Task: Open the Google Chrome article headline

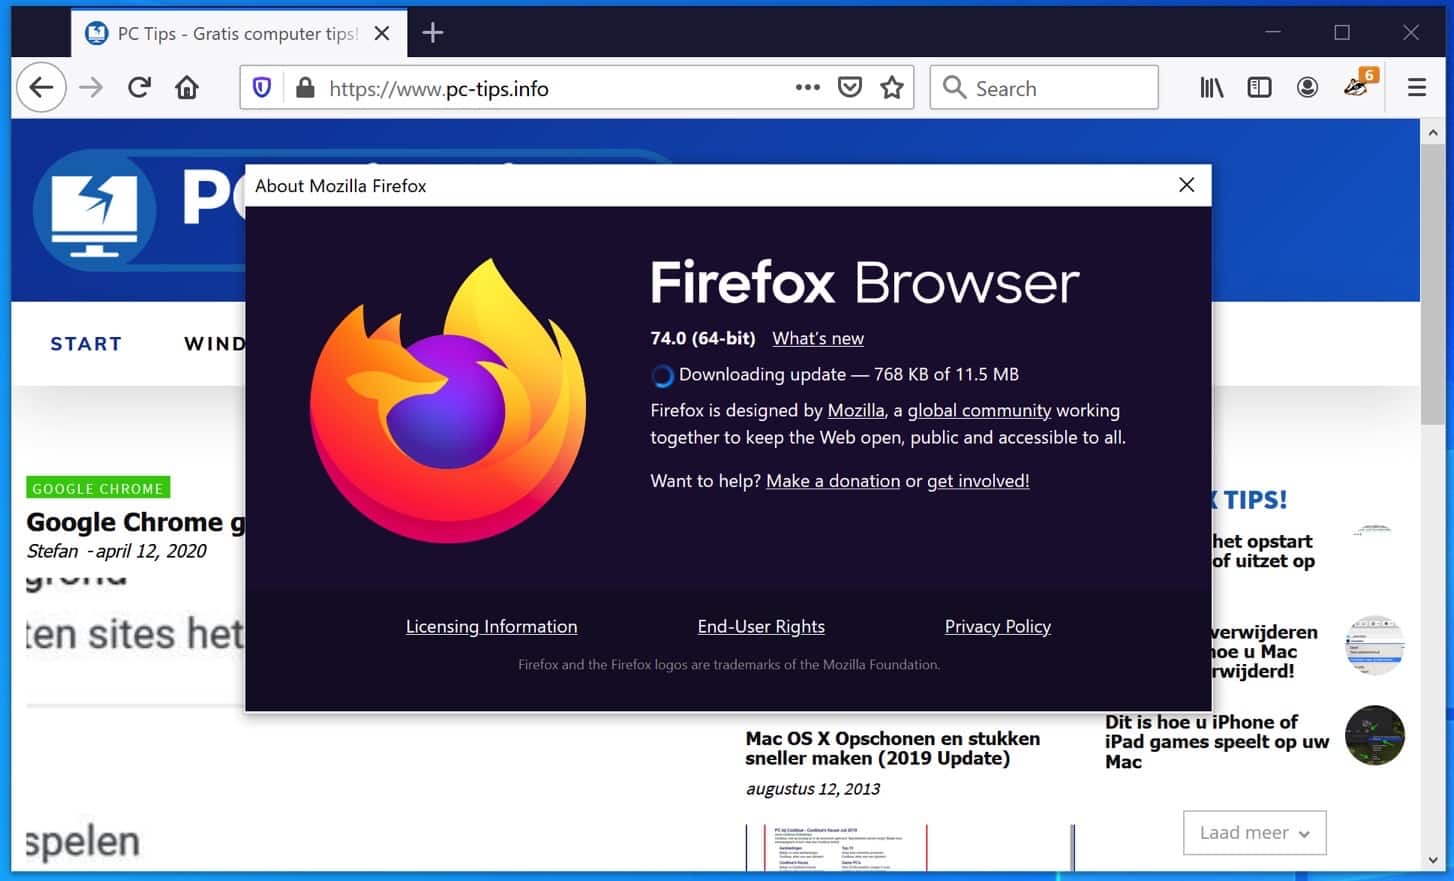Action: pos(136,522)
